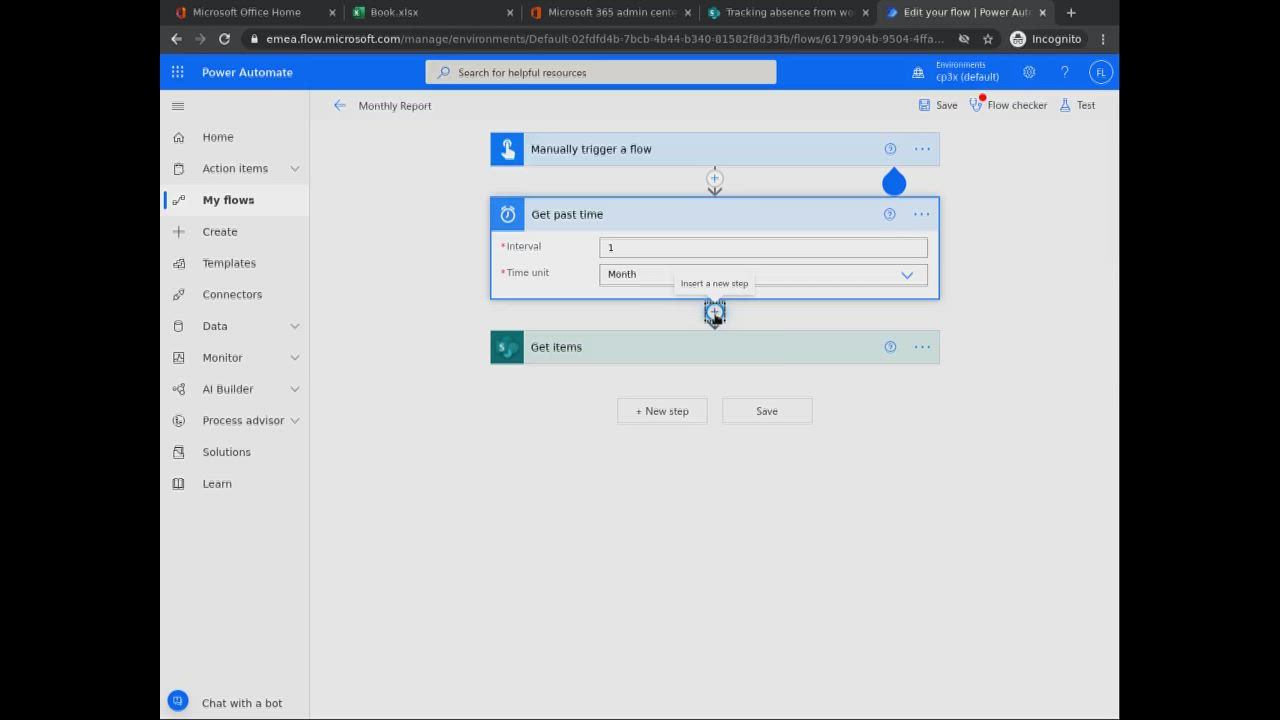Click the Save button below the flow
This screenshot has height=720, width=1280.
tap(767, 411)
